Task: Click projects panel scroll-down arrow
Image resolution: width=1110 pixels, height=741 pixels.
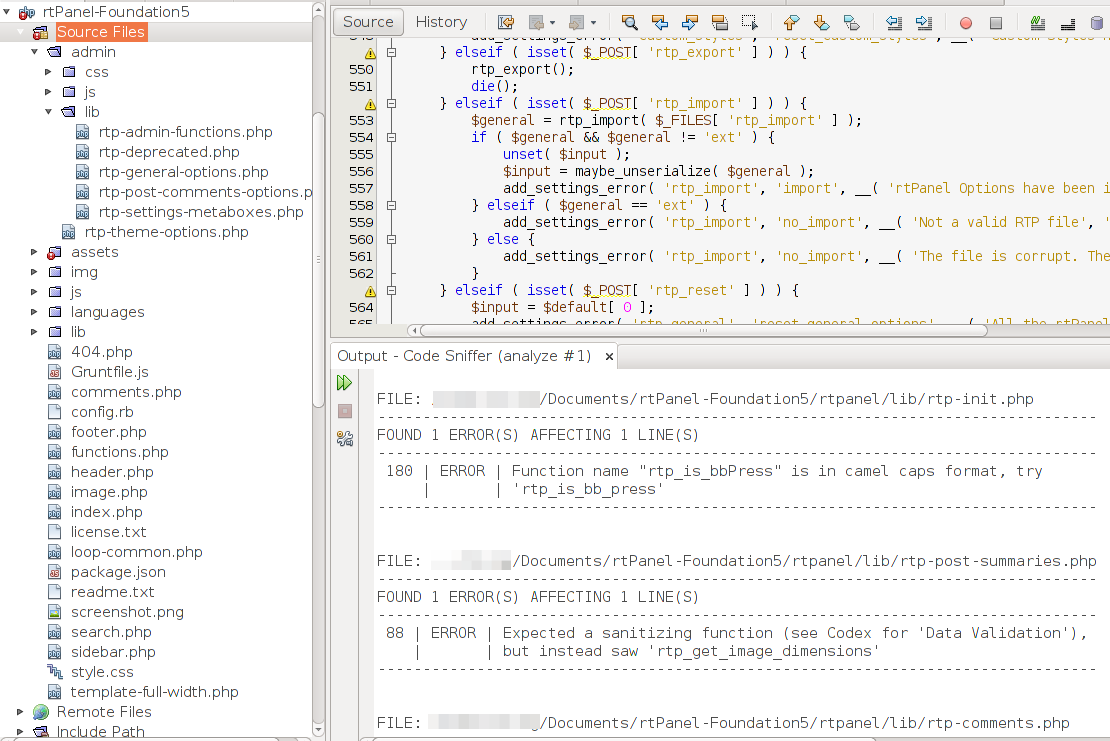Action: pyautogui.click(x=319, y=729)
